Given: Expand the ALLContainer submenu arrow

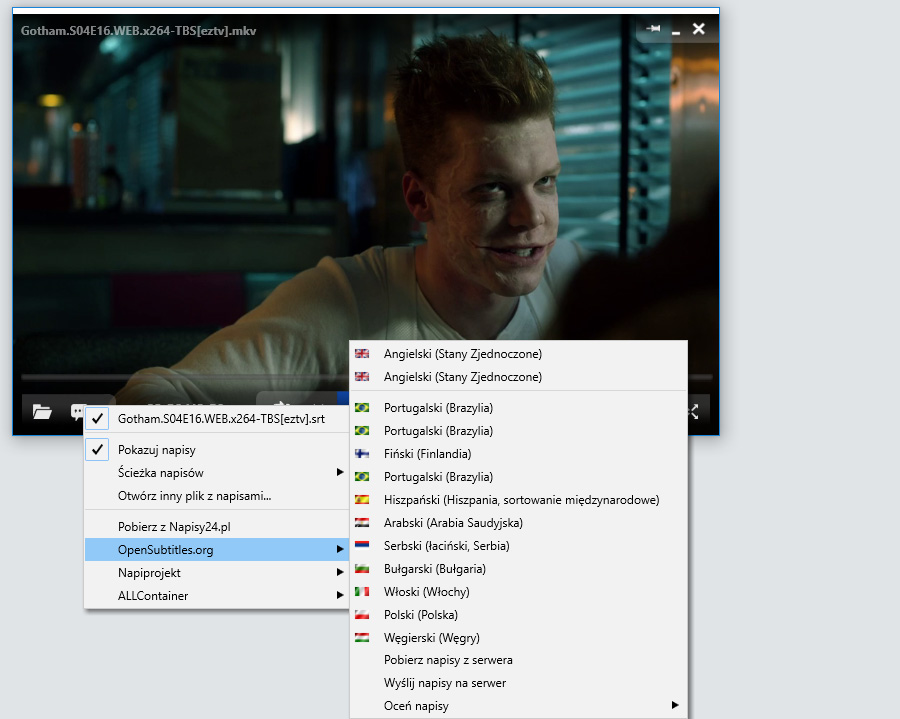Looking at the screenshot, I should pyautogui.click(x=340, y=595).
